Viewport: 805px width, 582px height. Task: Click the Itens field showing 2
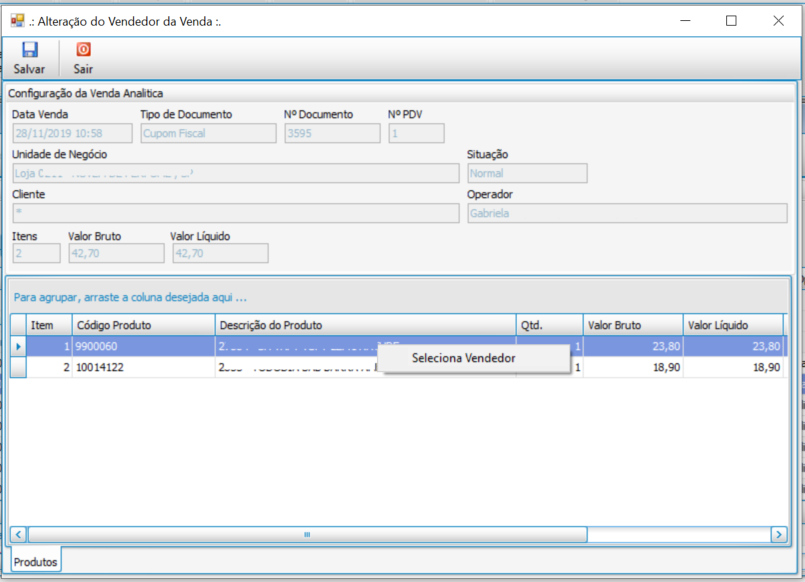pyautogui.click(x=36, y=254)
